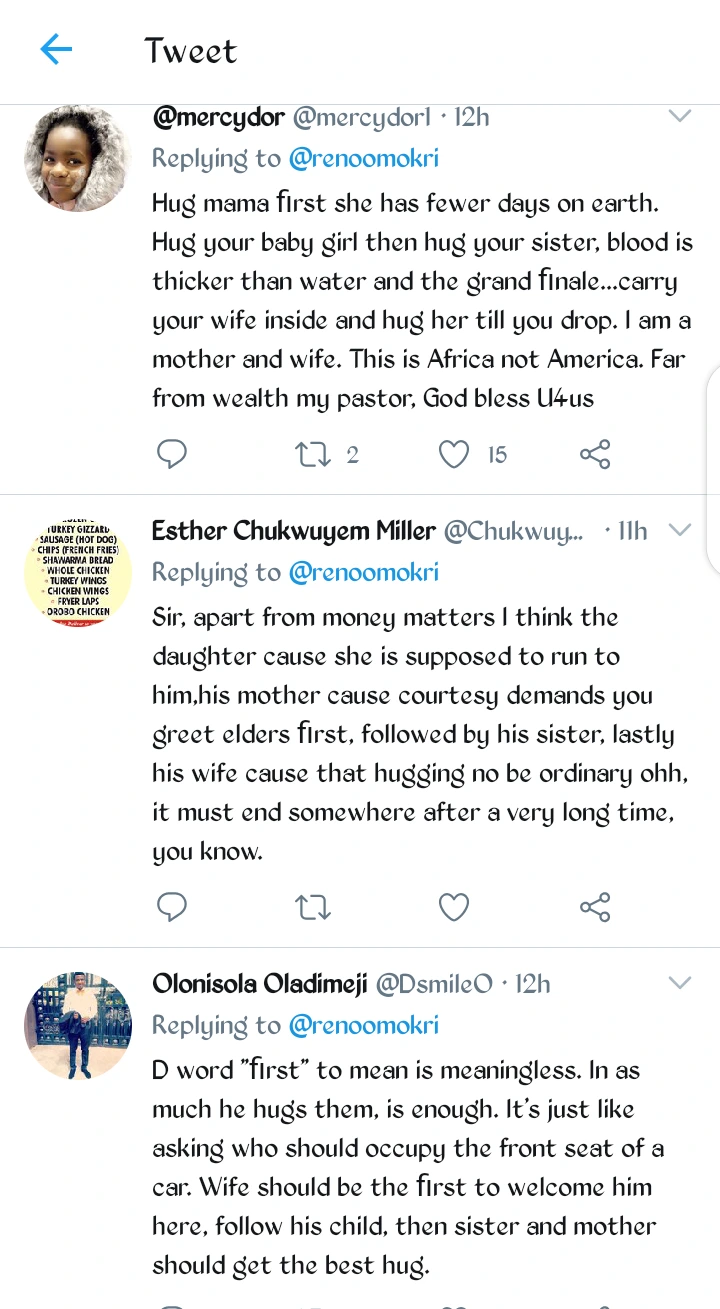Image resolution: width=720 pixels, height=1309 pixels.
Task: Tap @renoomokri link in Esther's reply
Action: pos(363,572)
